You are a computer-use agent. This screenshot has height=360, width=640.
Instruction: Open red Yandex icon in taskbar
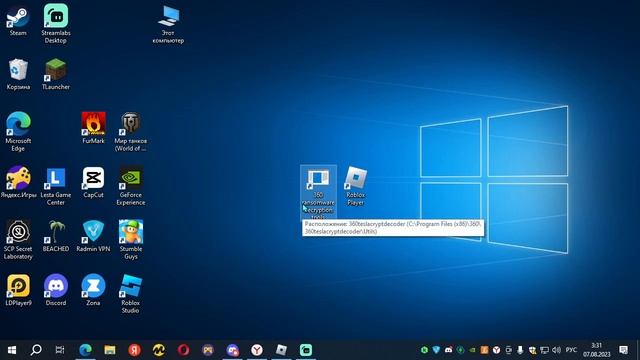click(134, 350)
